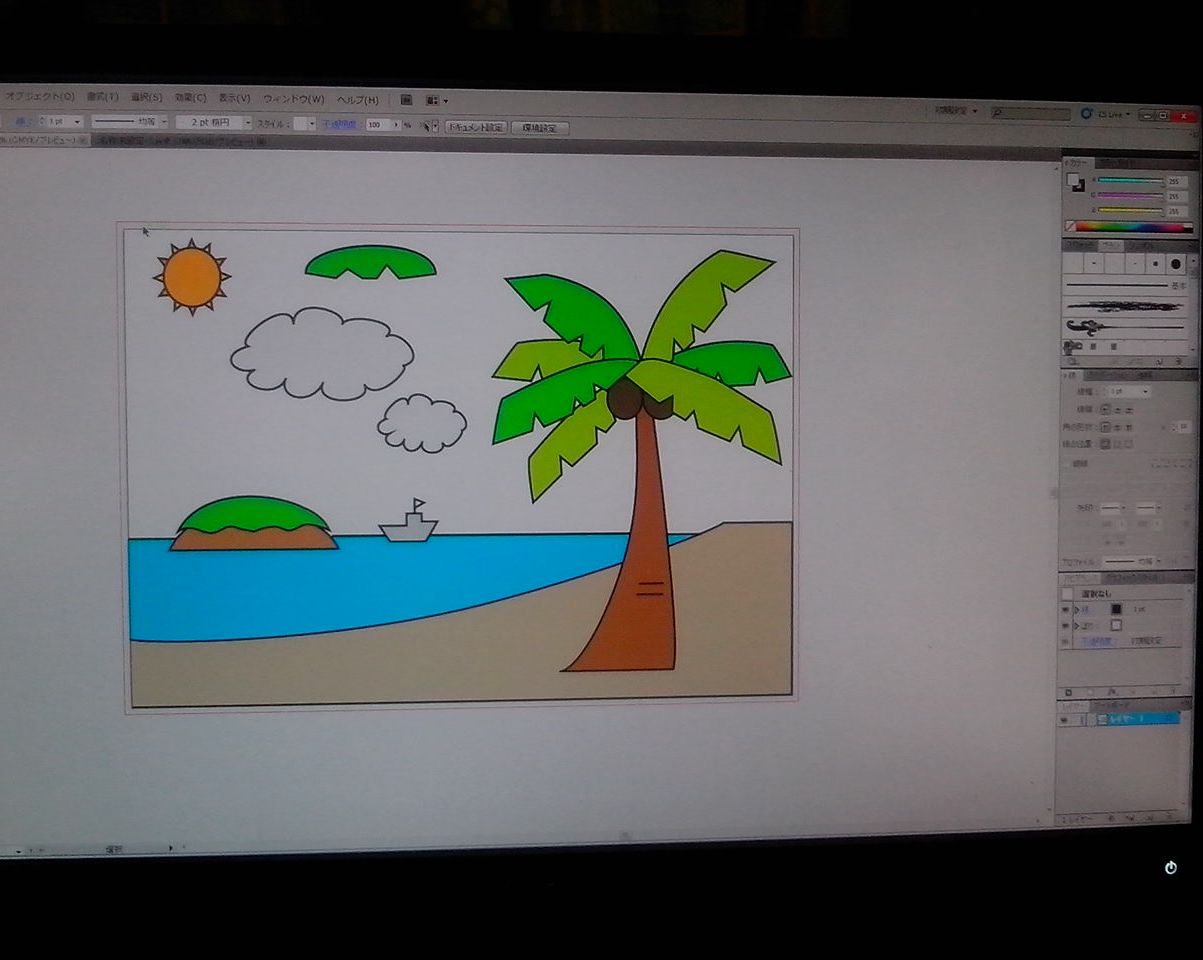1203x960 pixels.
Task: Click the ドキュメント設定 button
Action: click(475, 127)
